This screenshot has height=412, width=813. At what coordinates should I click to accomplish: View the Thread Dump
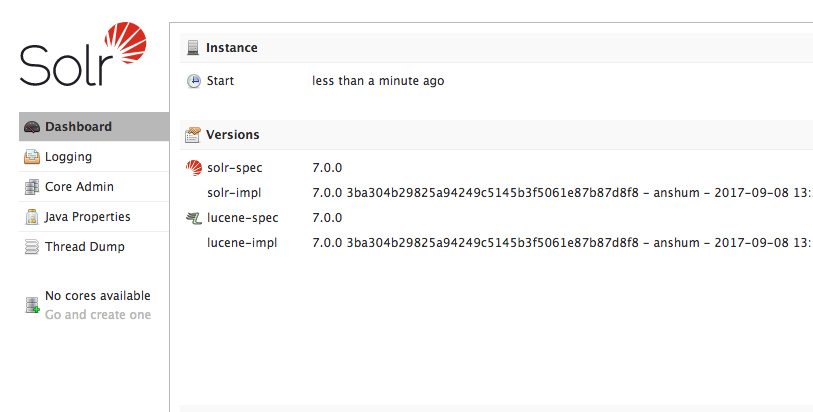85,247
